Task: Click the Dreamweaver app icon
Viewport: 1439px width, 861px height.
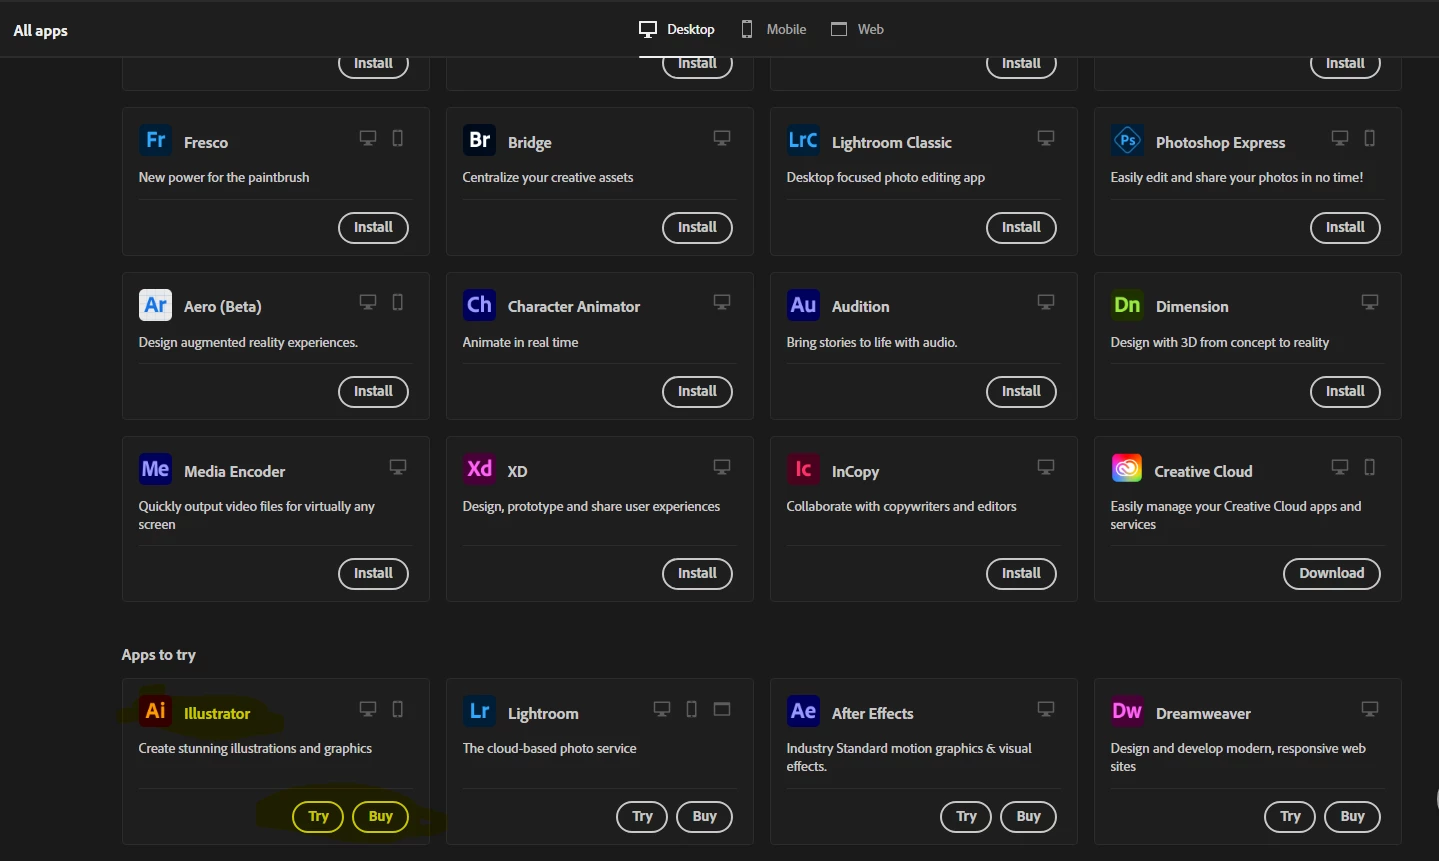Action: click(x=1127, y=711)
